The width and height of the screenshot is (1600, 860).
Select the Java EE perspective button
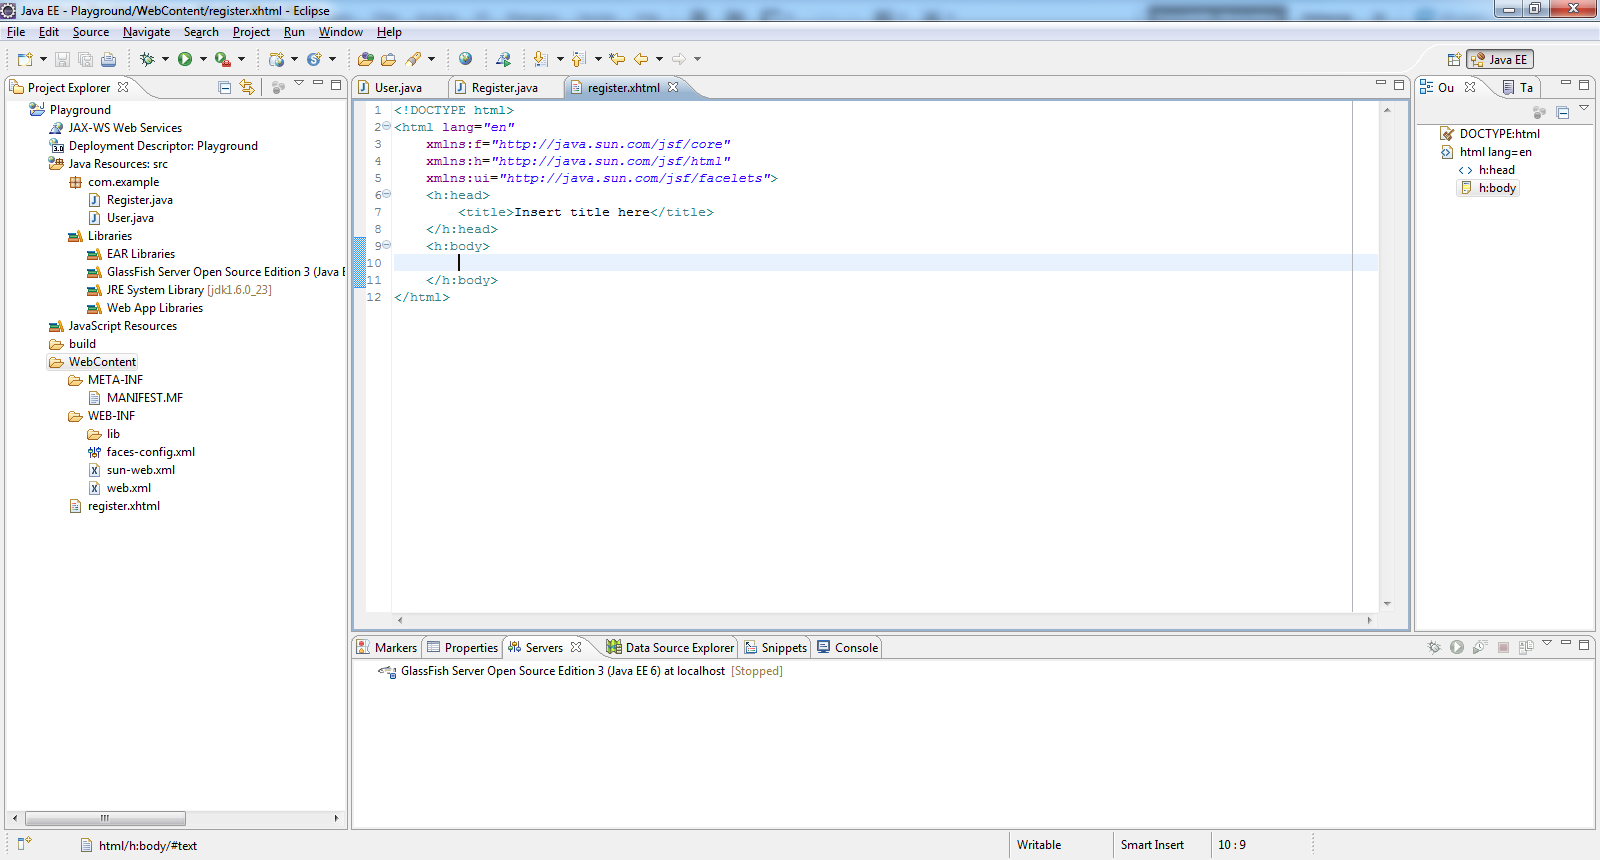point(1499,59)
